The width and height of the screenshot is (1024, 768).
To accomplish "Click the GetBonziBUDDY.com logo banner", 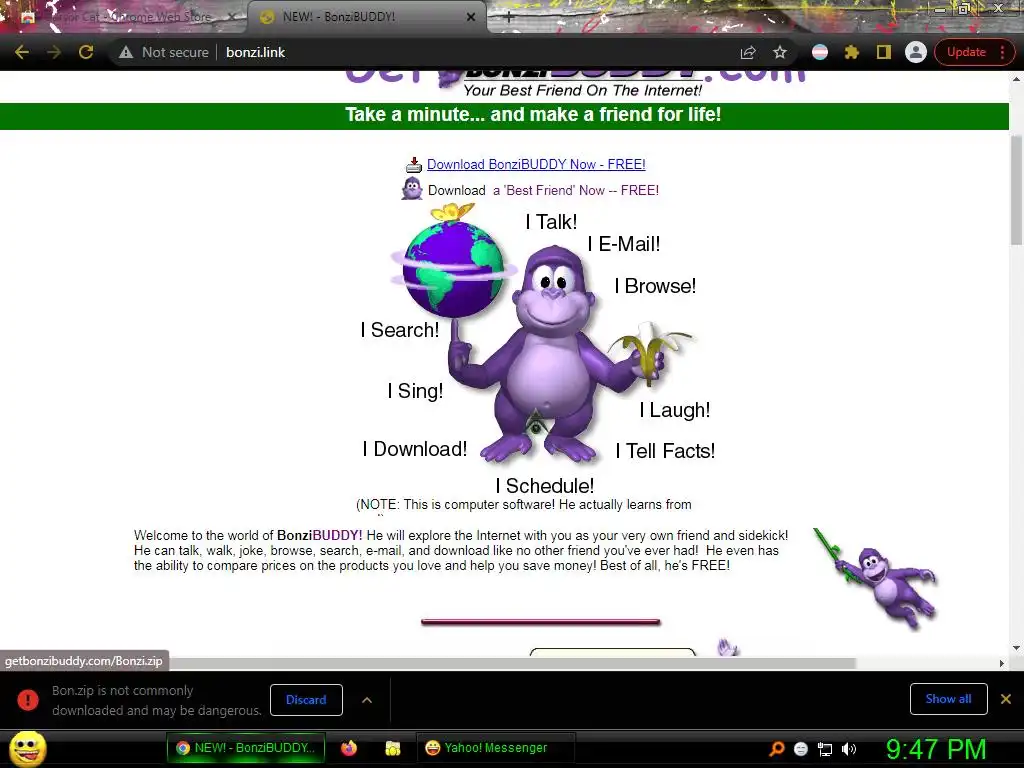I will (575, 83).
